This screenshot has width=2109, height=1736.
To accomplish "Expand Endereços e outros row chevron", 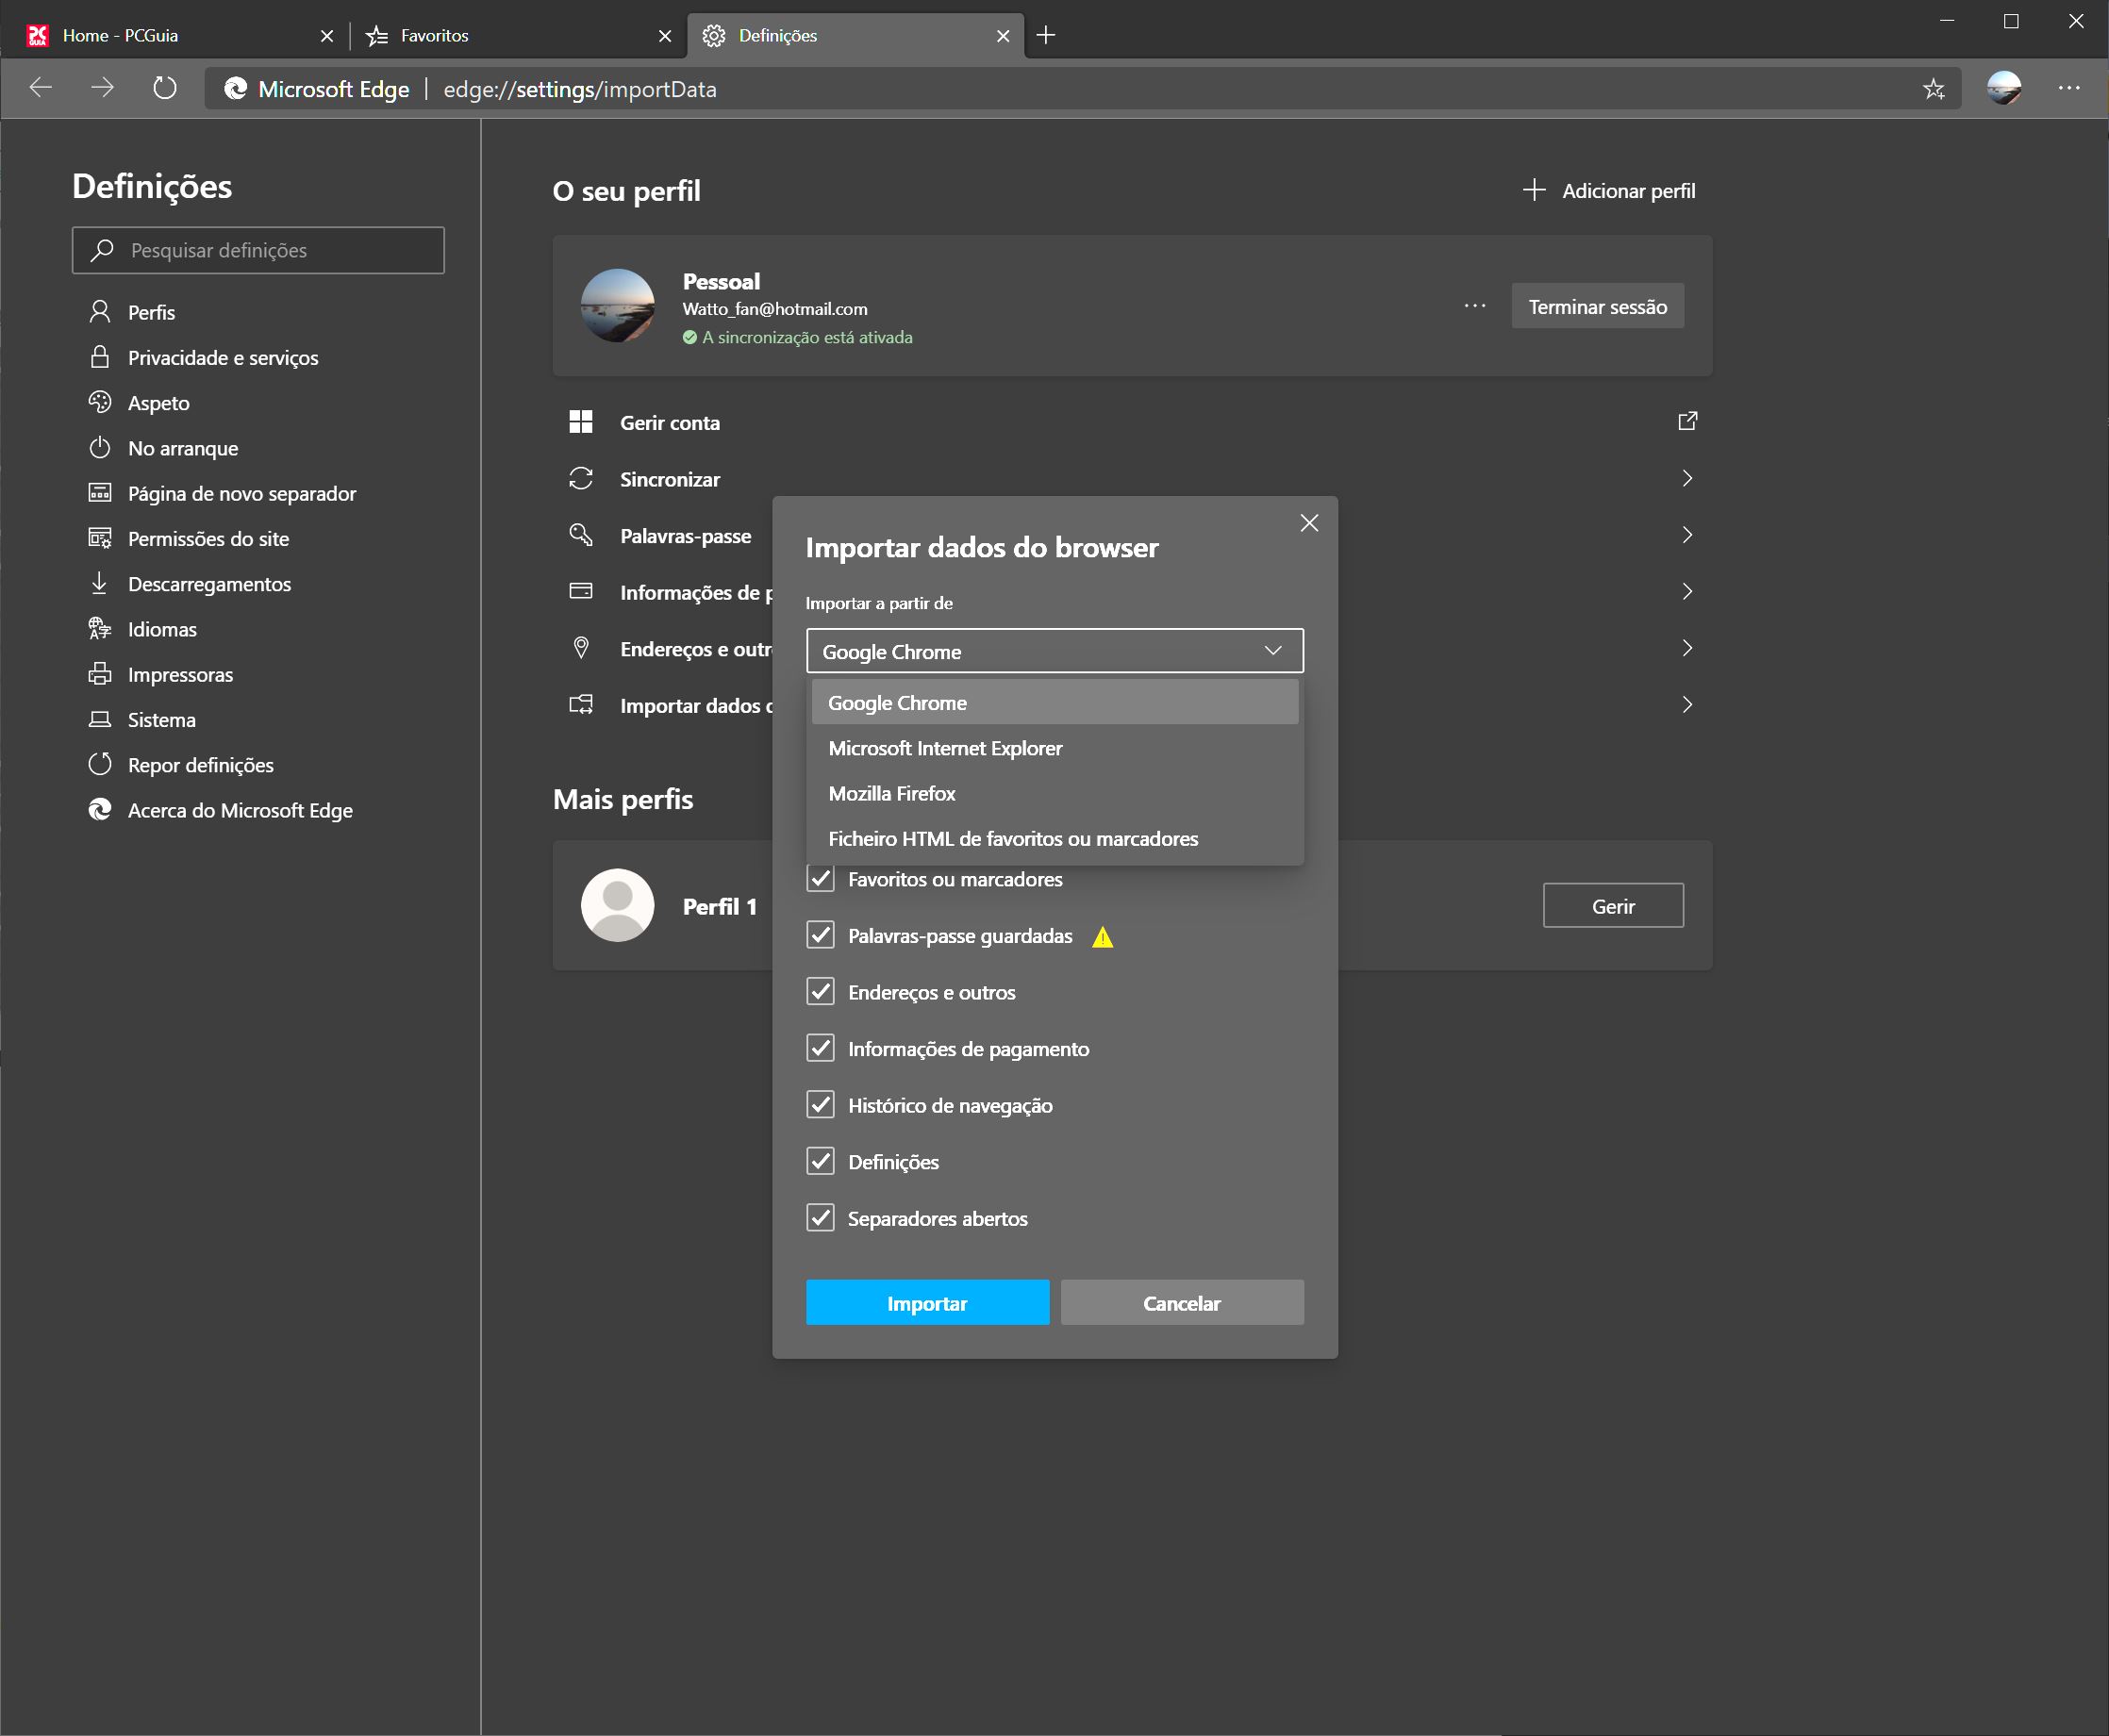I will click(1687, 648).
